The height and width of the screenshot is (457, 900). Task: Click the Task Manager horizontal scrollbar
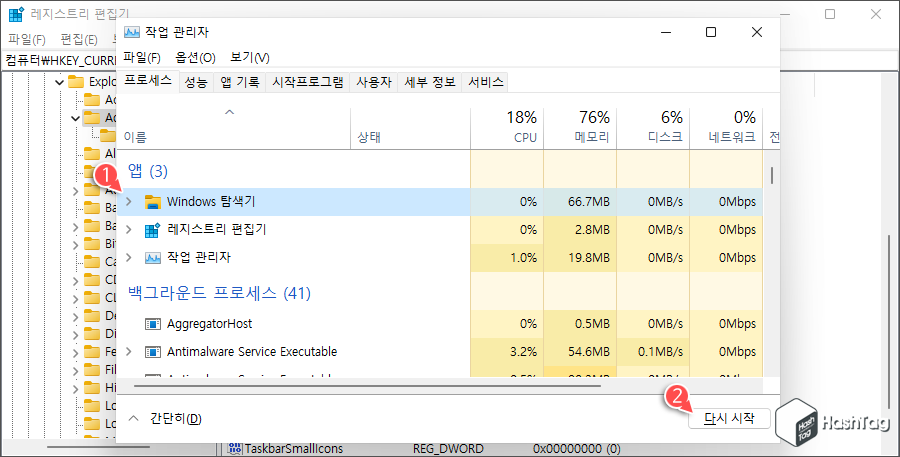(367, 386)
